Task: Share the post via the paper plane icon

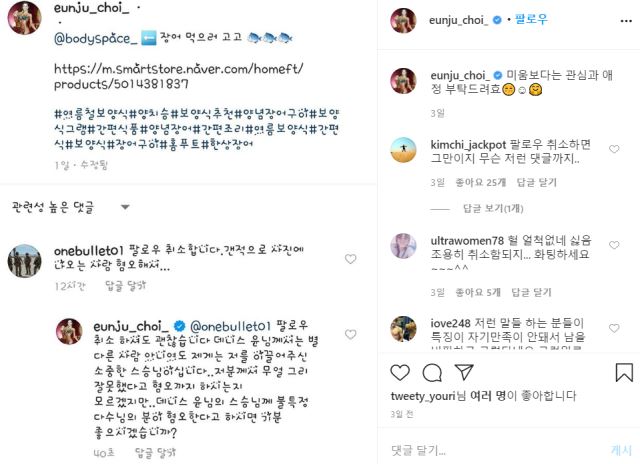Action: tap(464, 372)
